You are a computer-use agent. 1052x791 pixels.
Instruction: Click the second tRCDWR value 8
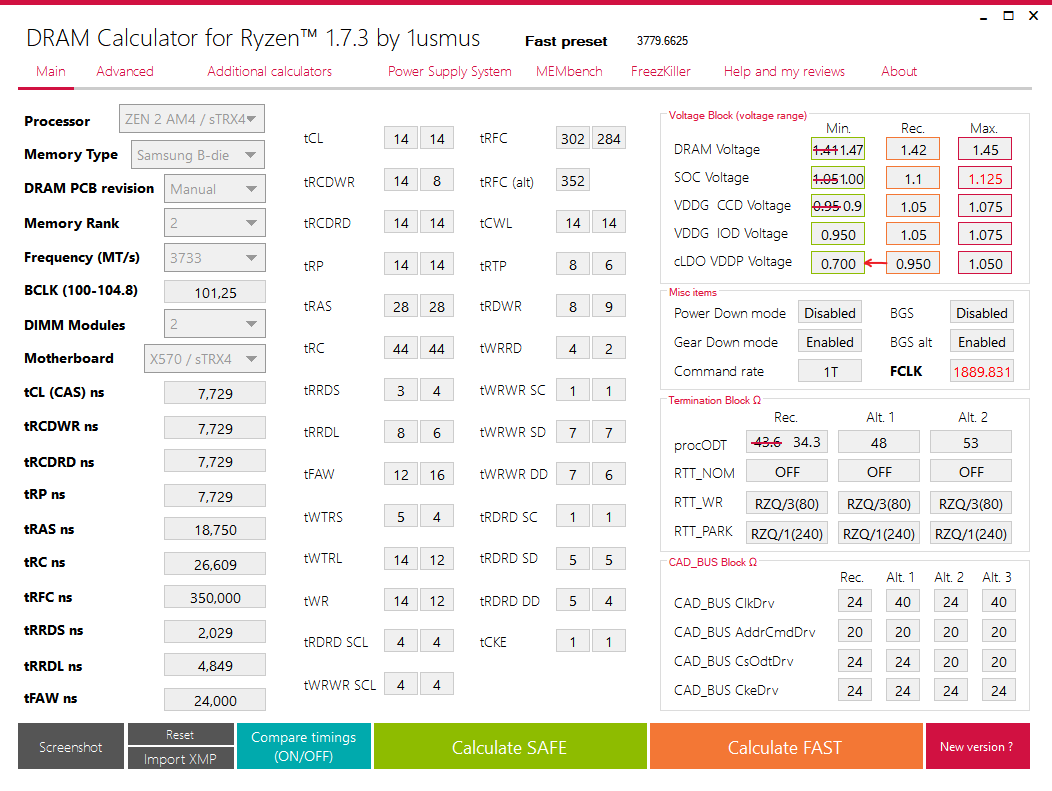coord(437,180)
